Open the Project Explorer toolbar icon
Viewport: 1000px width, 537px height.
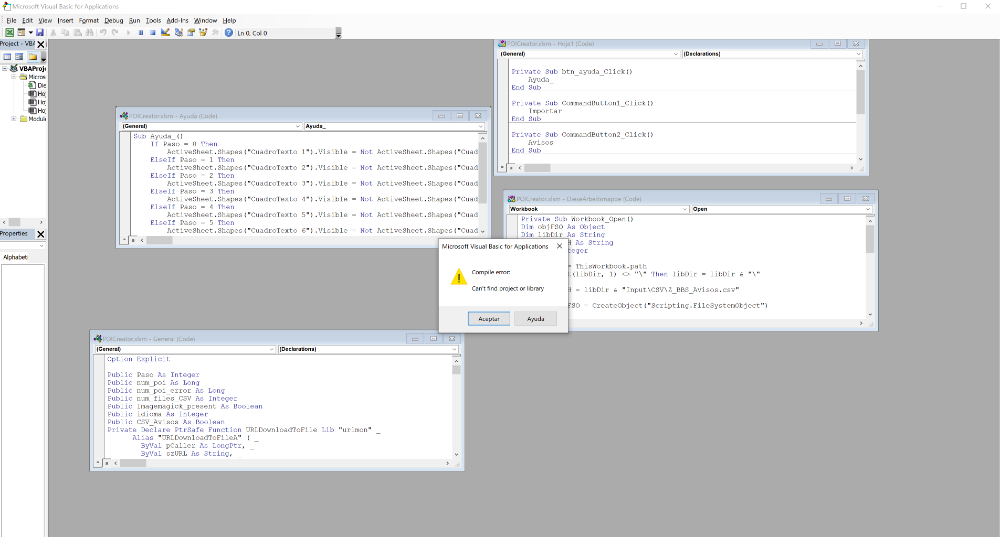point(179,33)
